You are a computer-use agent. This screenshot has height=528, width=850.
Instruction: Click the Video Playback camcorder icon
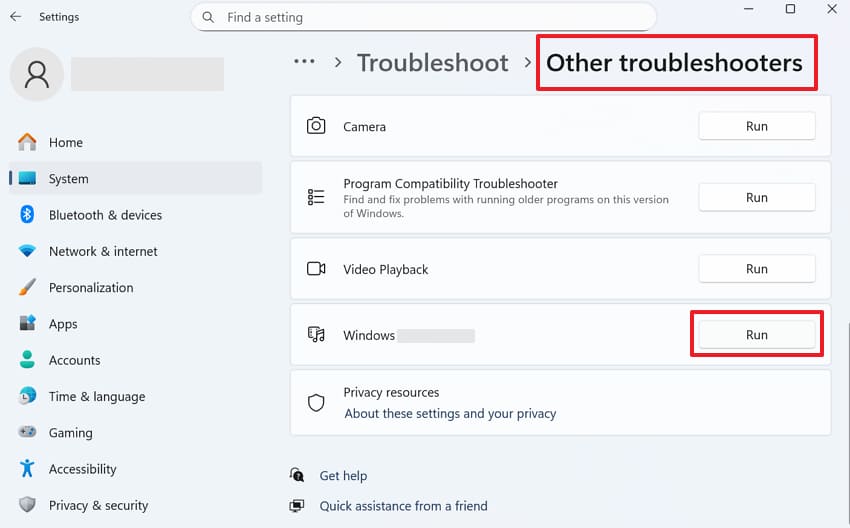point(316,268)
